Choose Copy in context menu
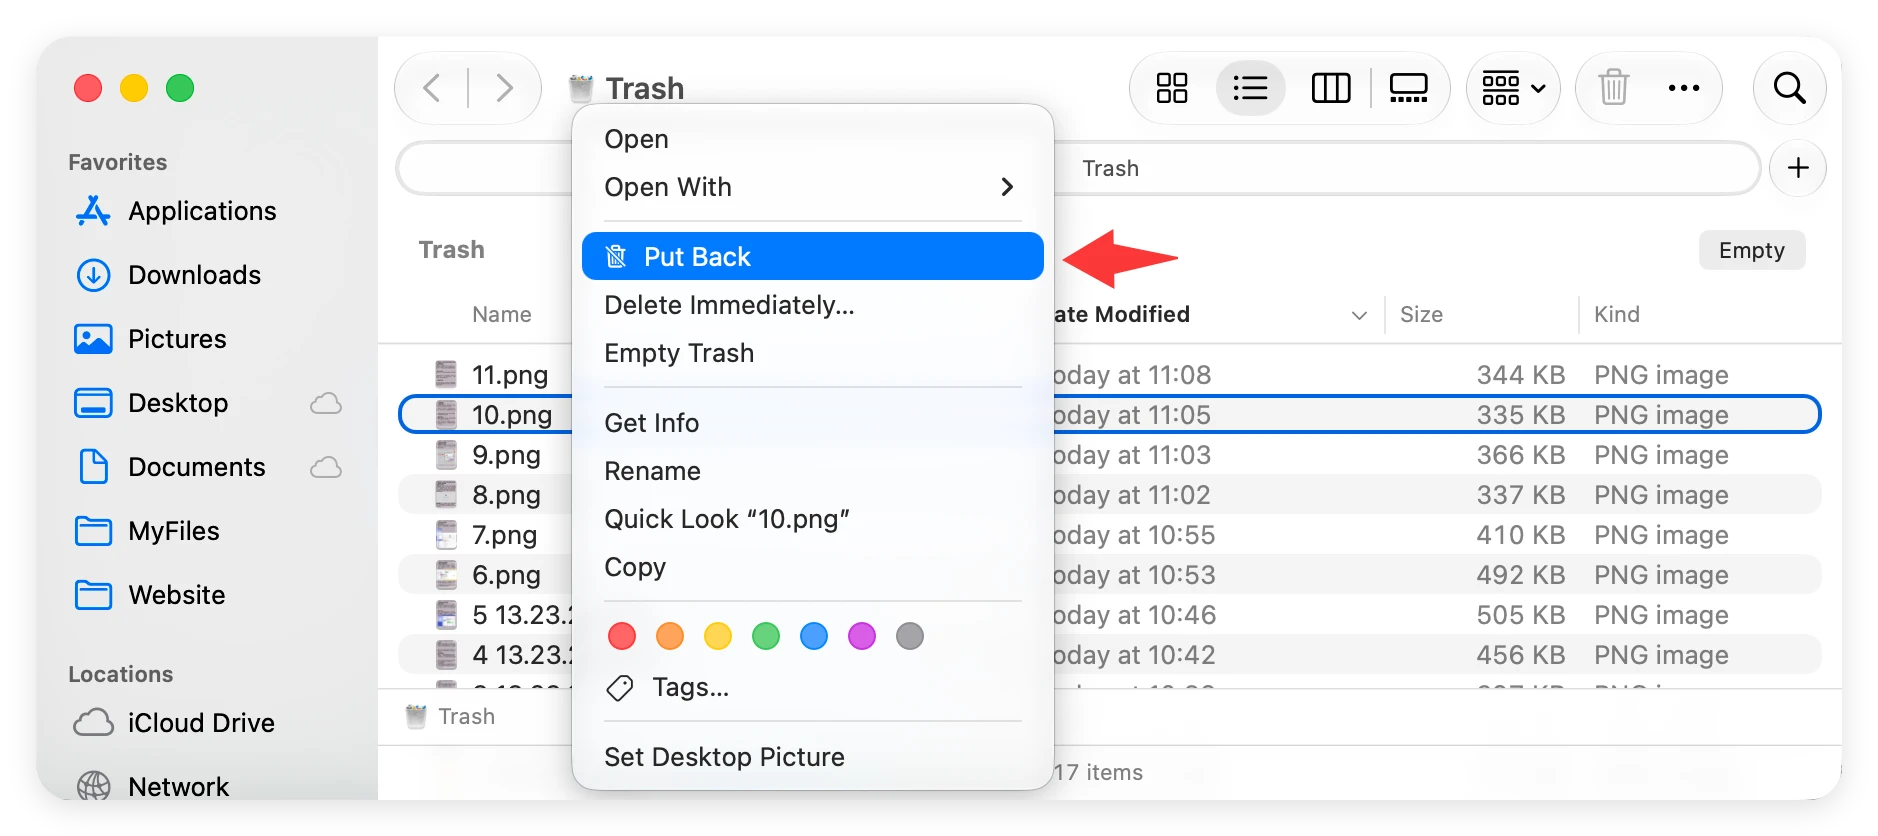Viewport: 1878px width, 836px height. click(812, 567)
